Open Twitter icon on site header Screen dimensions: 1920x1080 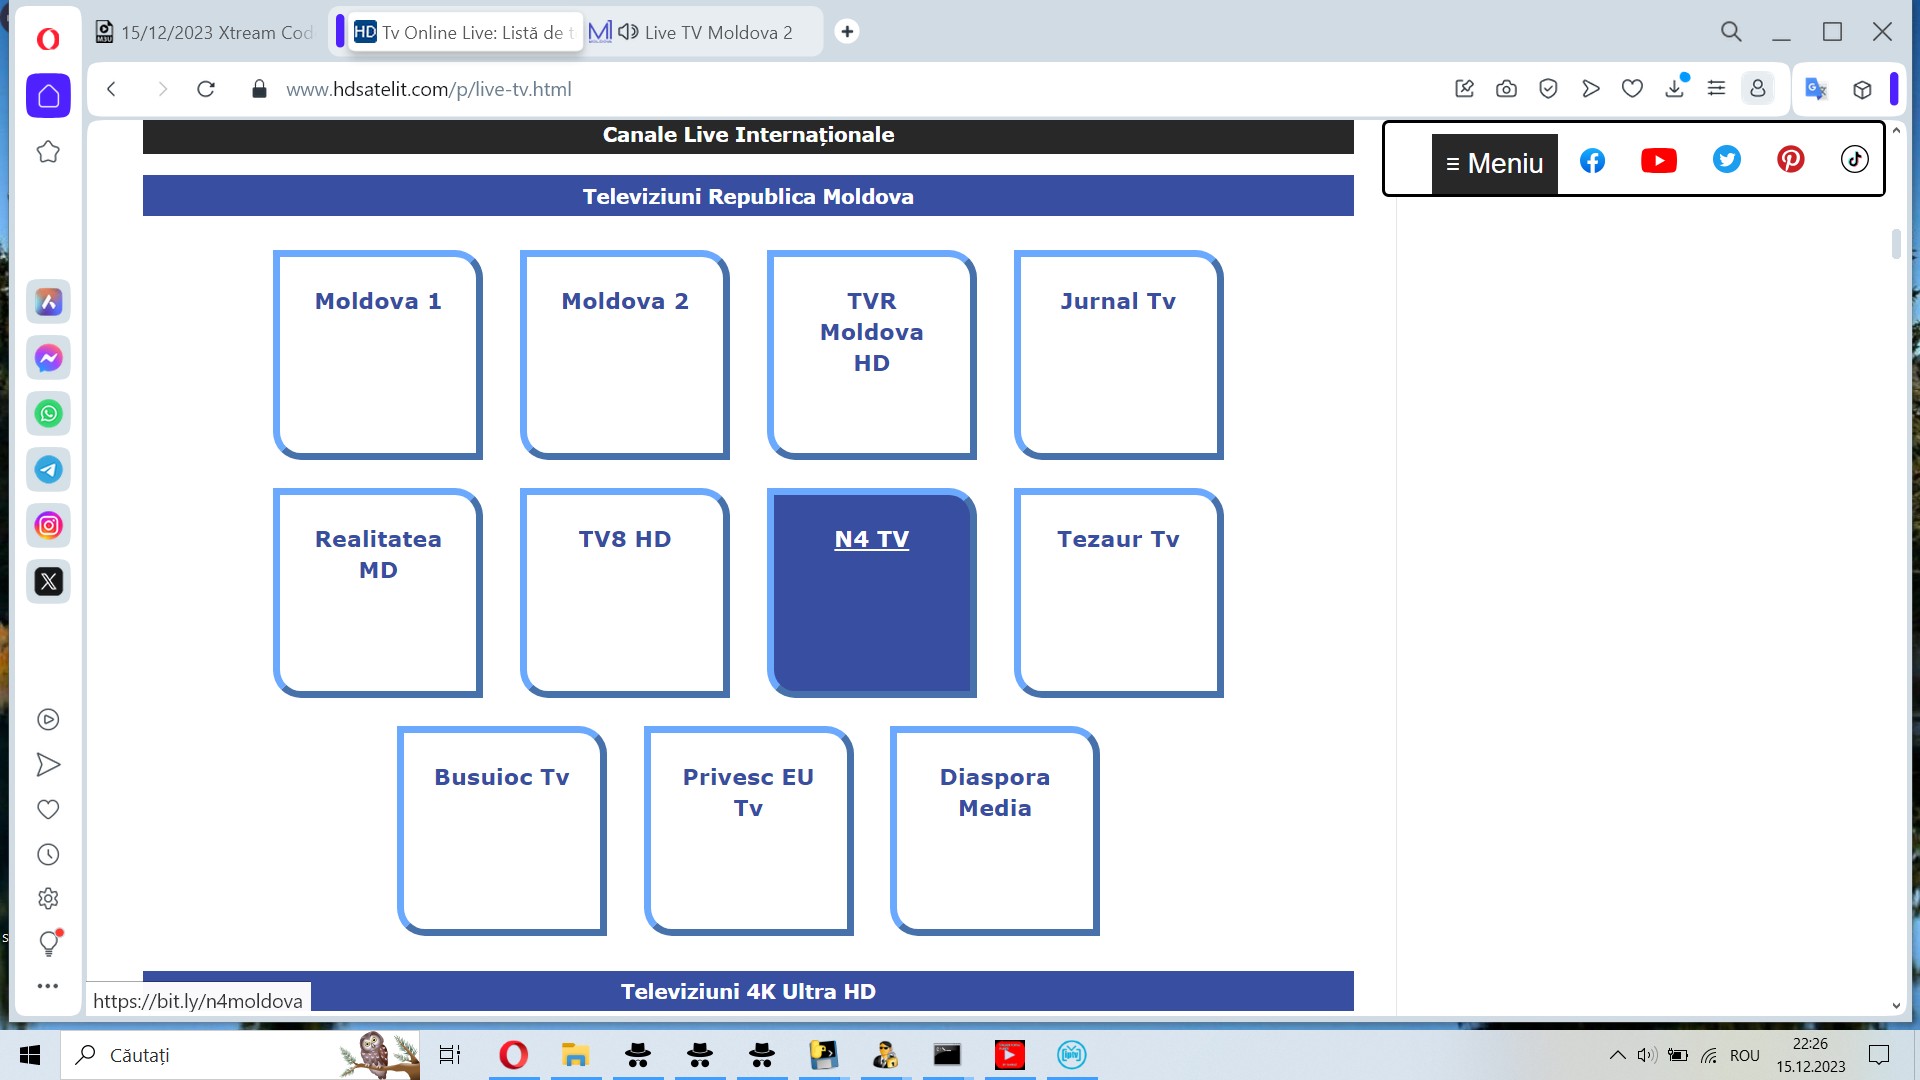coord(1726,160)
